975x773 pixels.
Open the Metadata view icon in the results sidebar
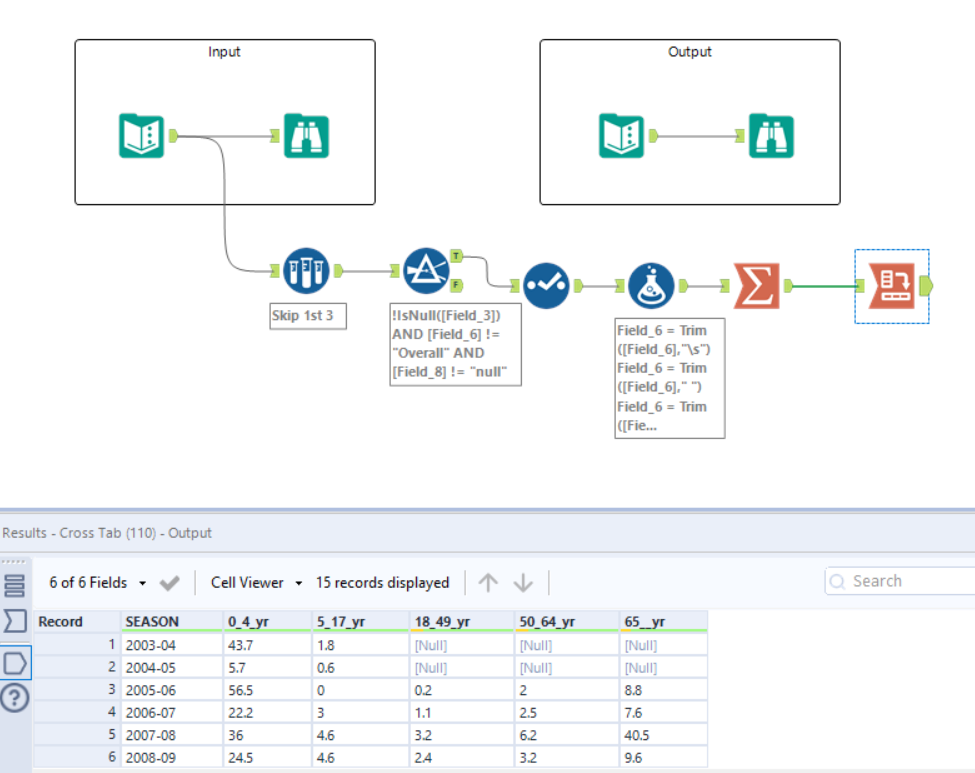coord(15,621)
